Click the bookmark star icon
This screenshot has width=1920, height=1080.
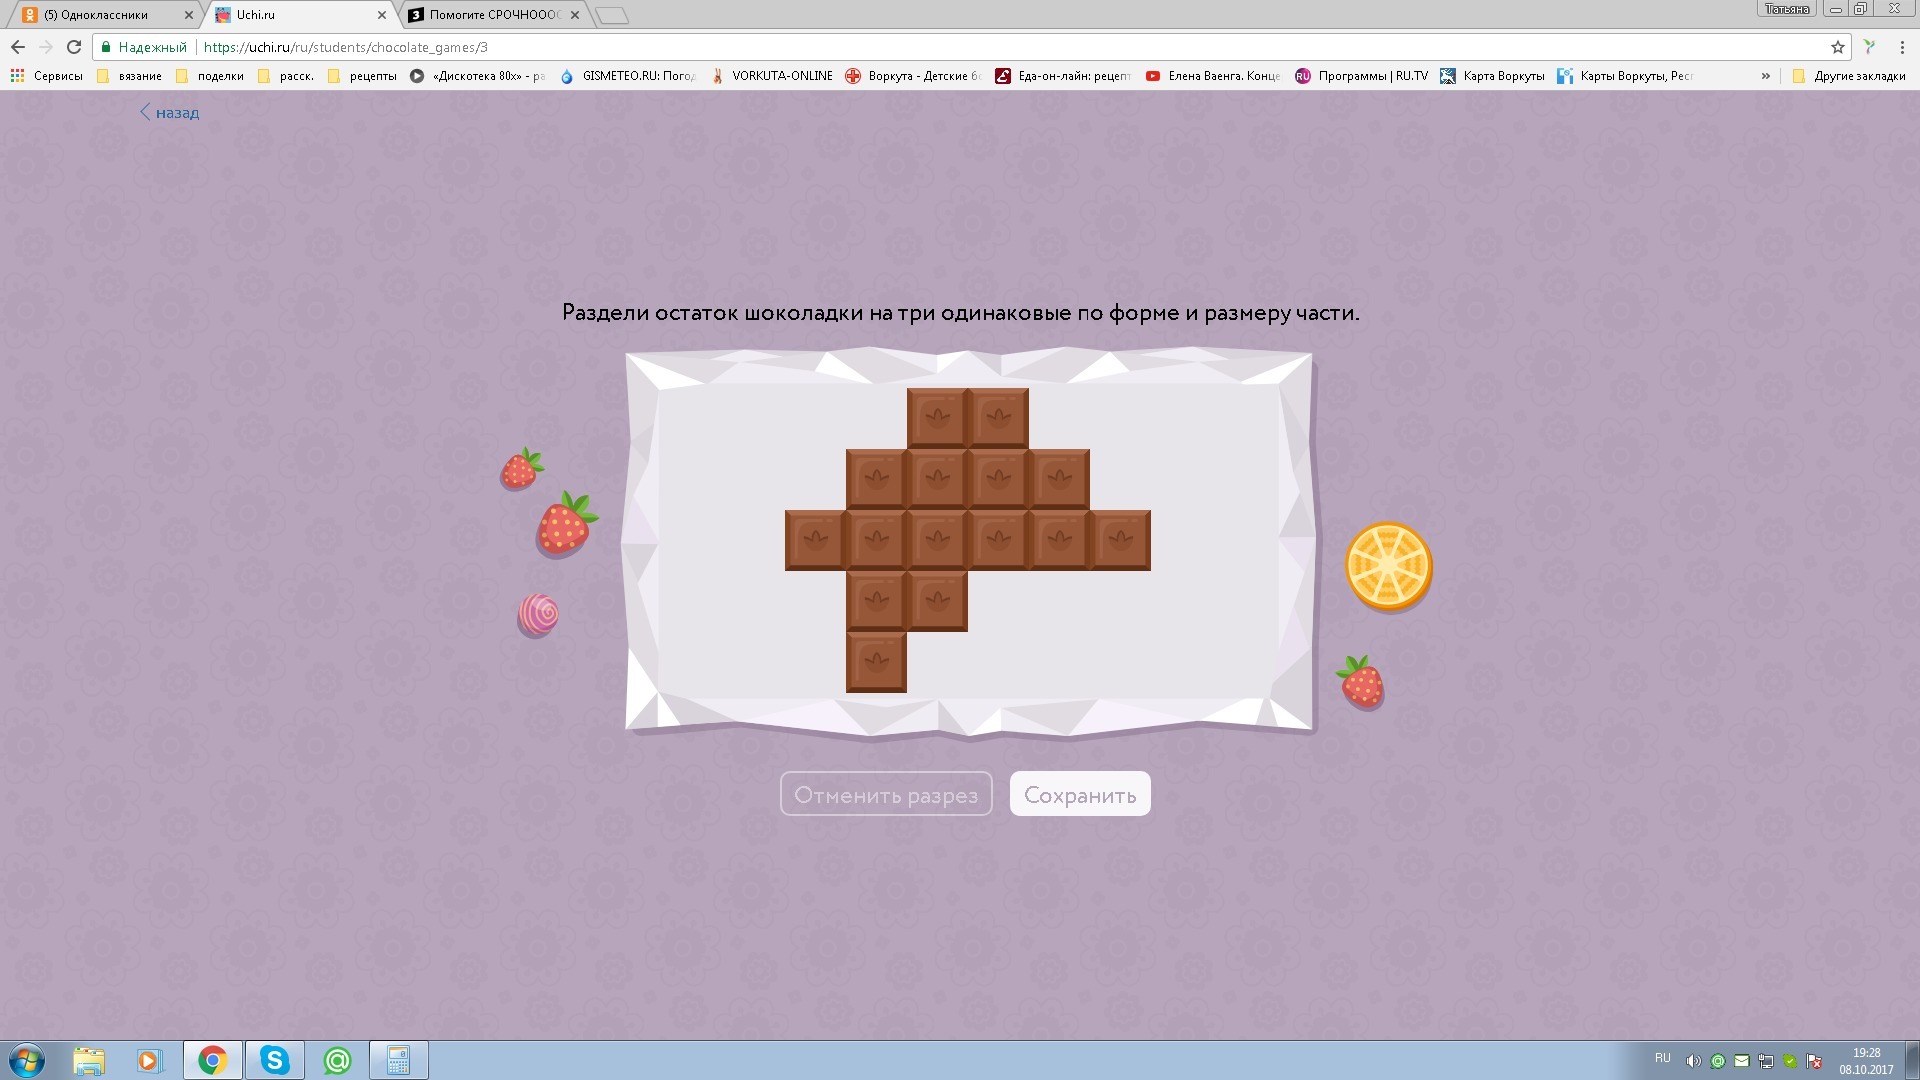[x=1837, y=47]
